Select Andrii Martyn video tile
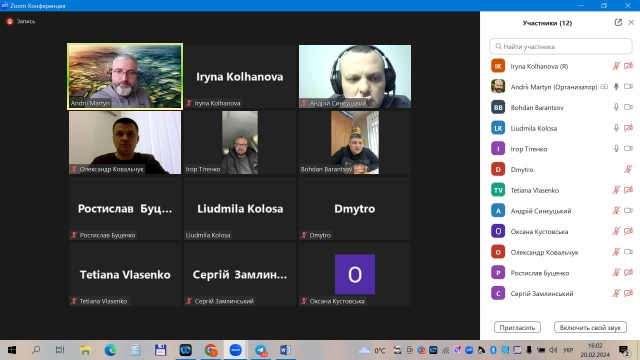Screen dimensions: 640x360 click(x=125, y=76)
